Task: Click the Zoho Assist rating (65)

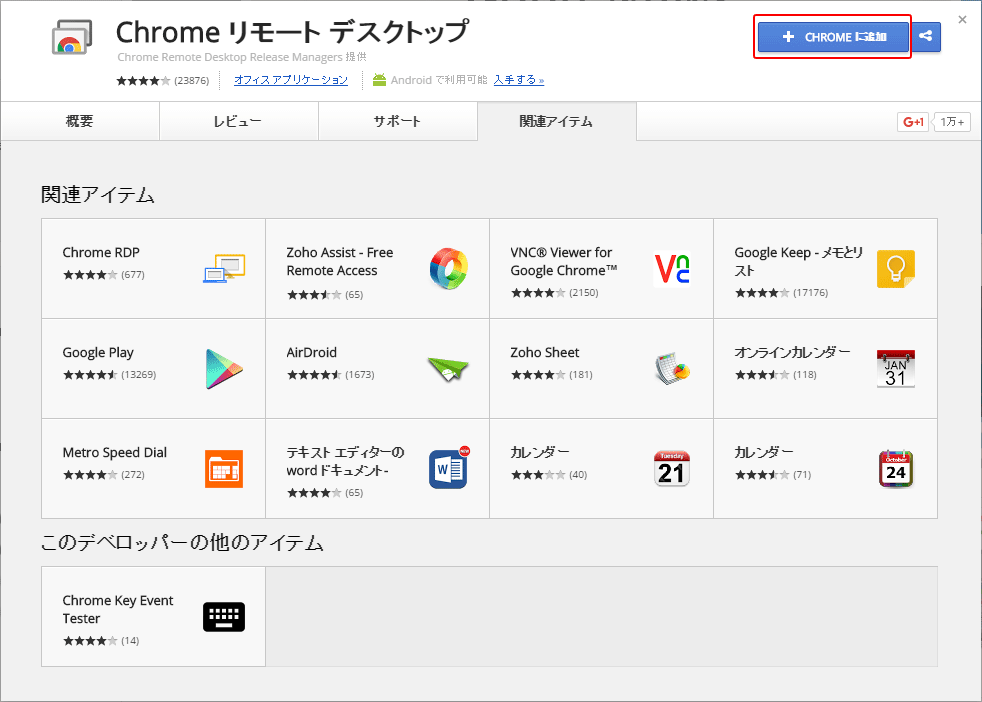Action: coord(324,294)
